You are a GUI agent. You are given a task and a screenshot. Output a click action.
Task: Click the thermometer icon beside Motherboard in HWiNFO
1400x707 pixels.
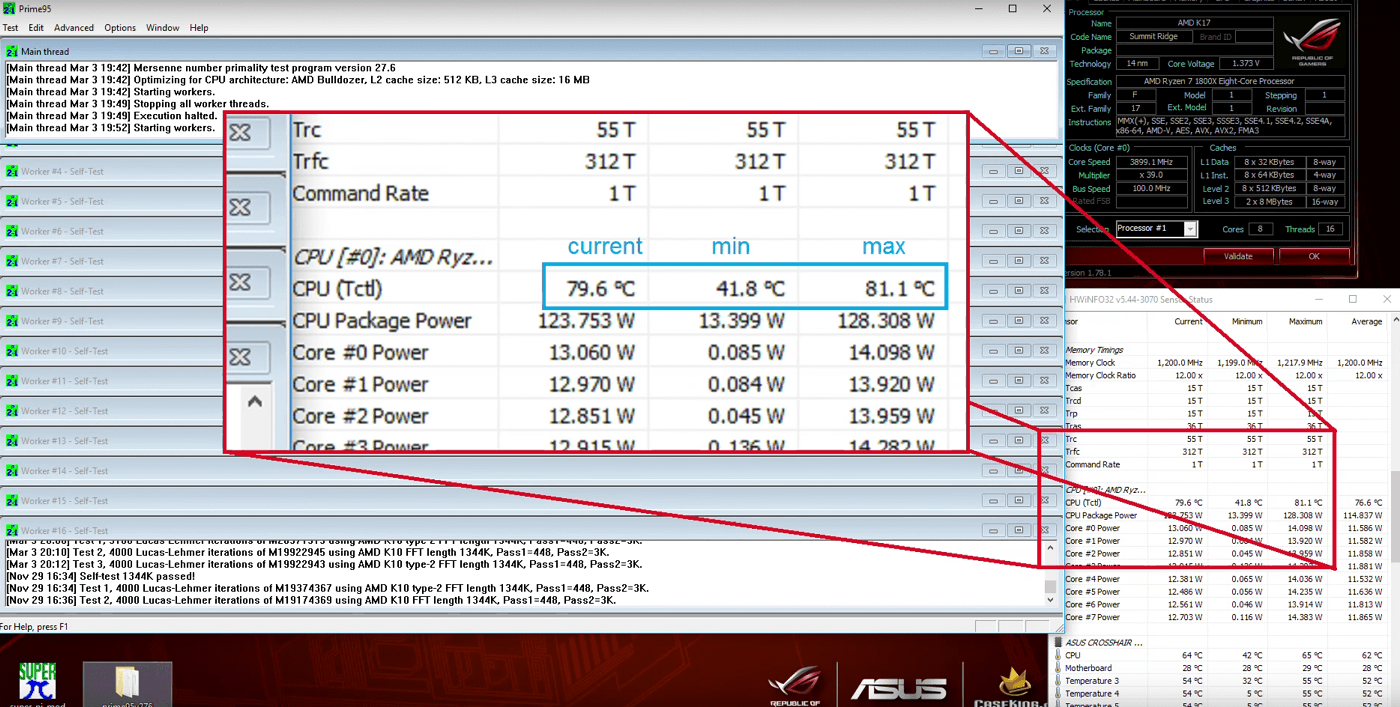(1059, 668)
